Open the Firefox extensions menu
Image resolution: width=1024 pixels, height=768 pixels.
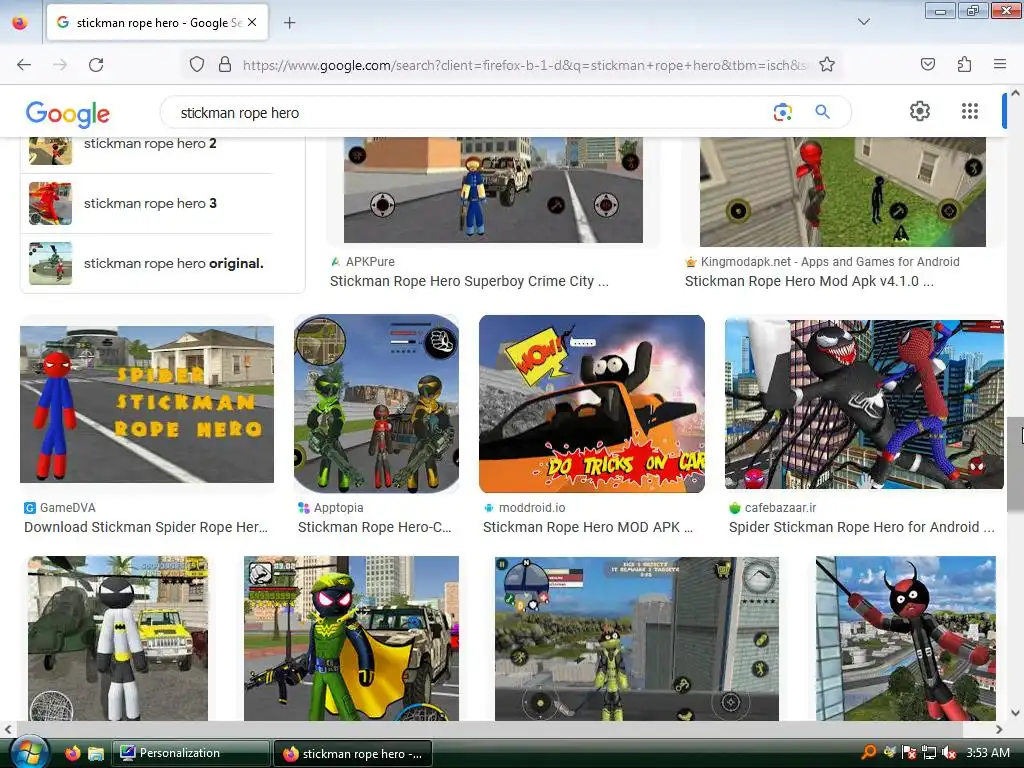click(964, 64)
